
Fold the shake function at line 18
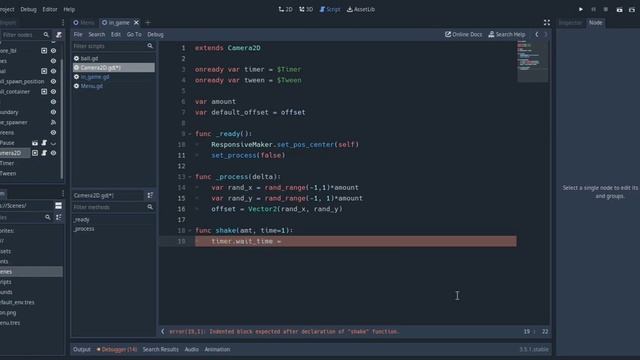(190, 231)
